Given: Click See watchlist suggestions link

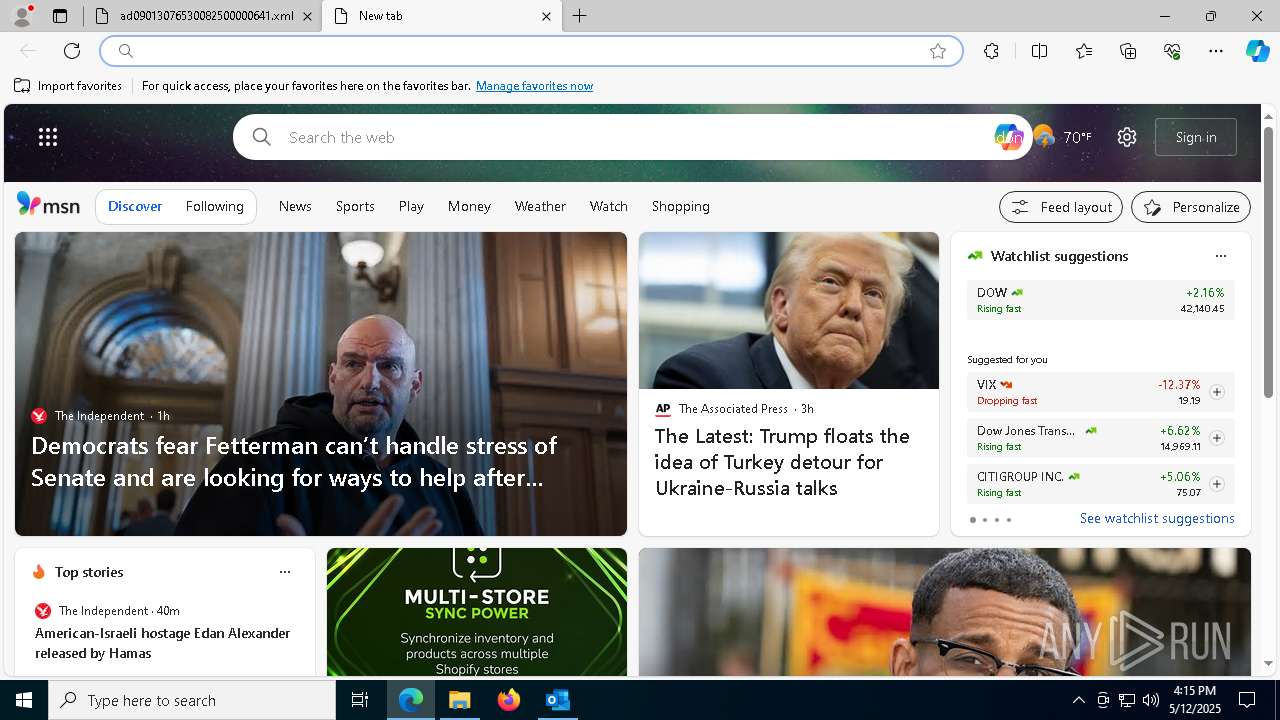Looking at the screenshot, I should [x=1157, y=518].
